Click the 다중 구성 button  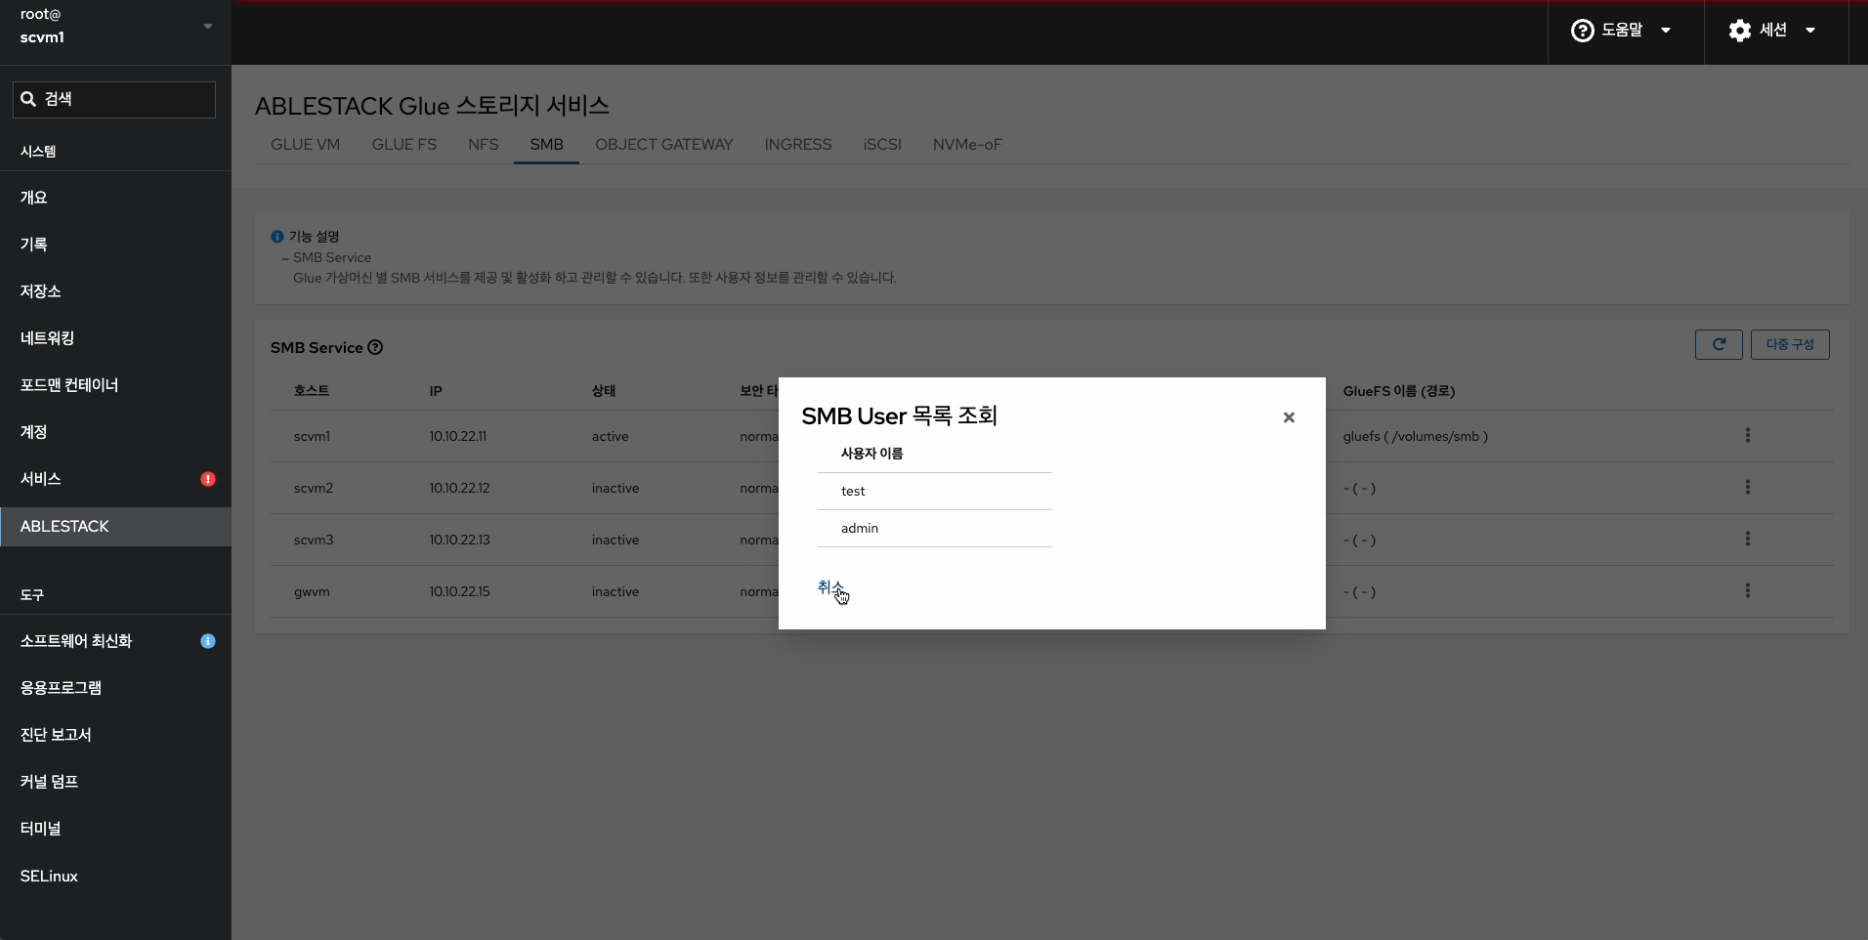point(1789,344)
